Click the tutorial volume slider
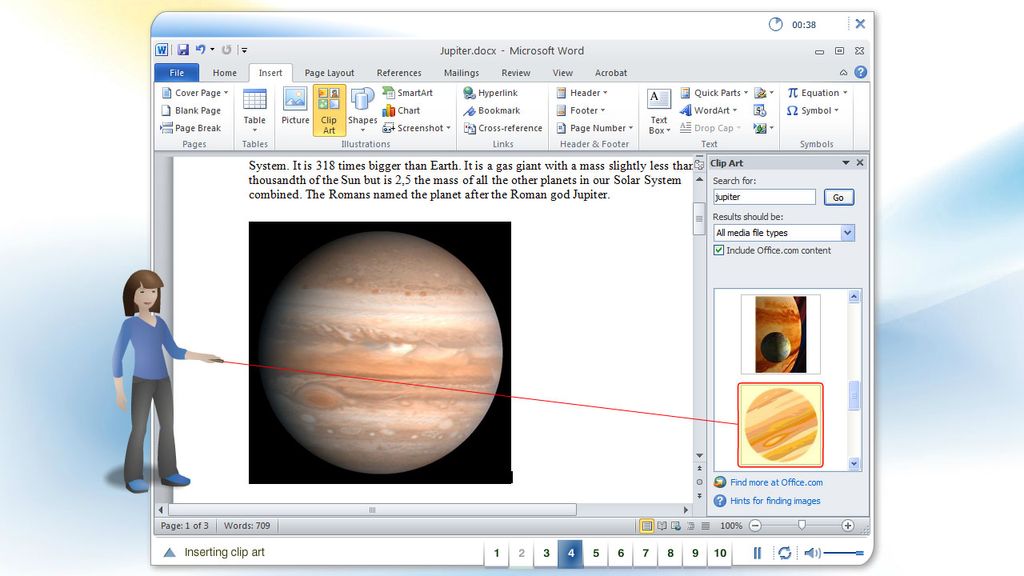 point(844,553)
